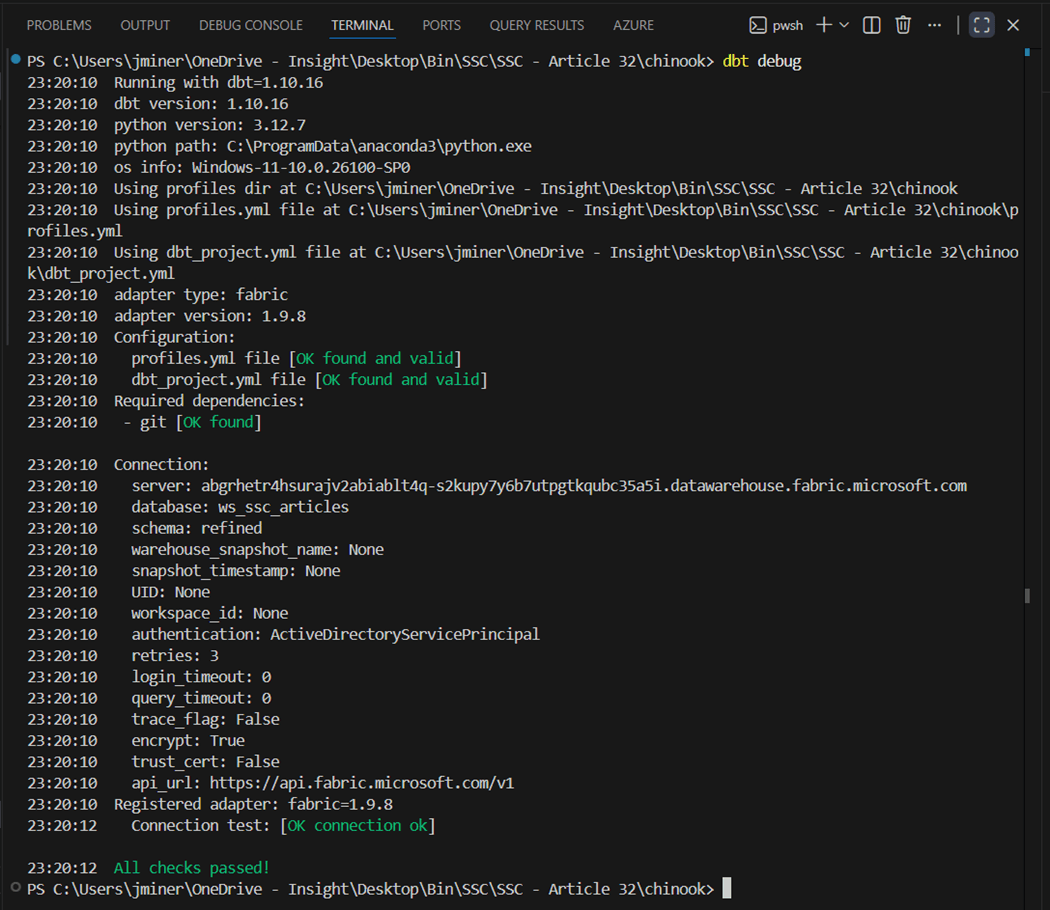Click 'All checks passed!' message

tap(192, 868)
